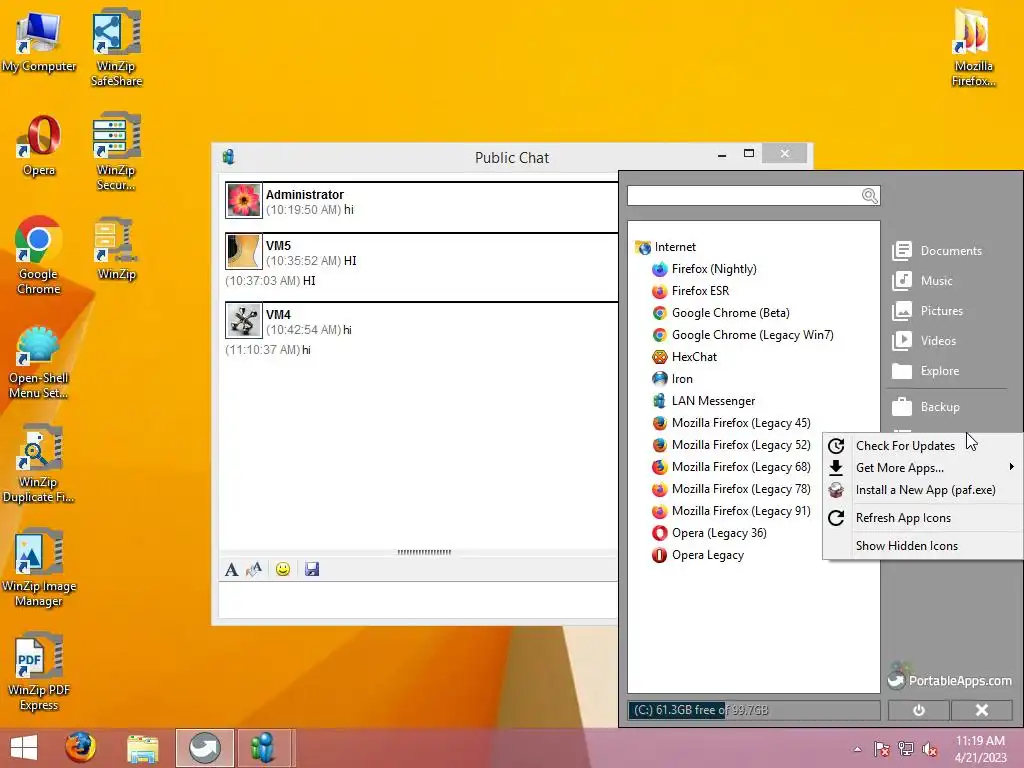The image size is (1024, 768).
Task: Close PortableApps menu with the X button
Action: (x=982, y=710)
